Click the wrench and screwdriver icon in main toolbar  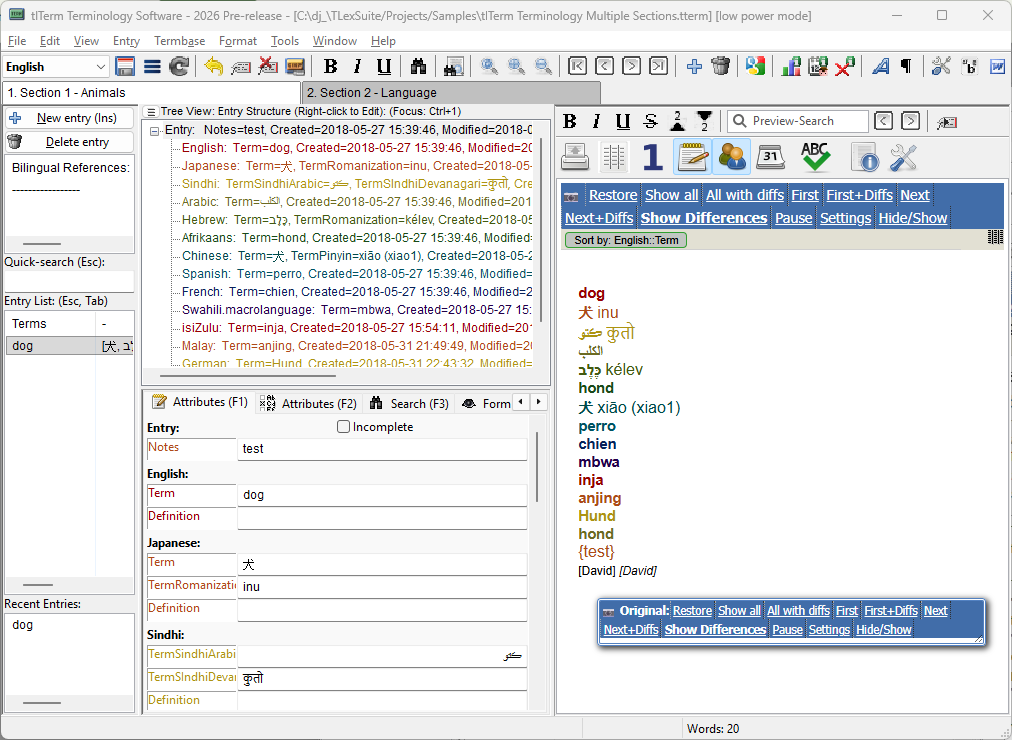click(x=941, y=66)
